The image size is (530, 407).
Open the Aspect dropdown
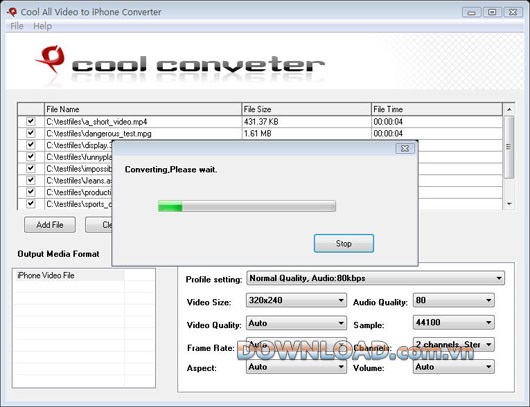coord(296,367)
